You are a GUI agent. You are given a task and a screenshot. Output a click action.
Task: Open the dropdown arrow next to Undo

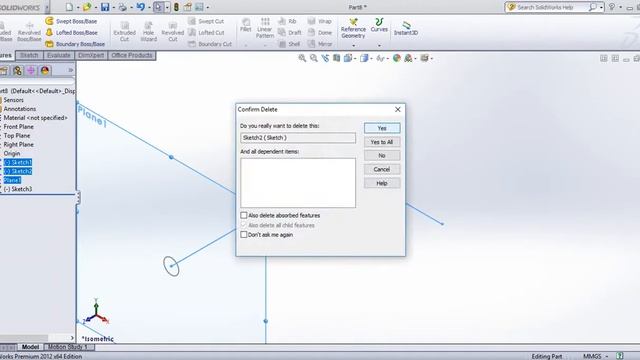(x=149, y=7)
